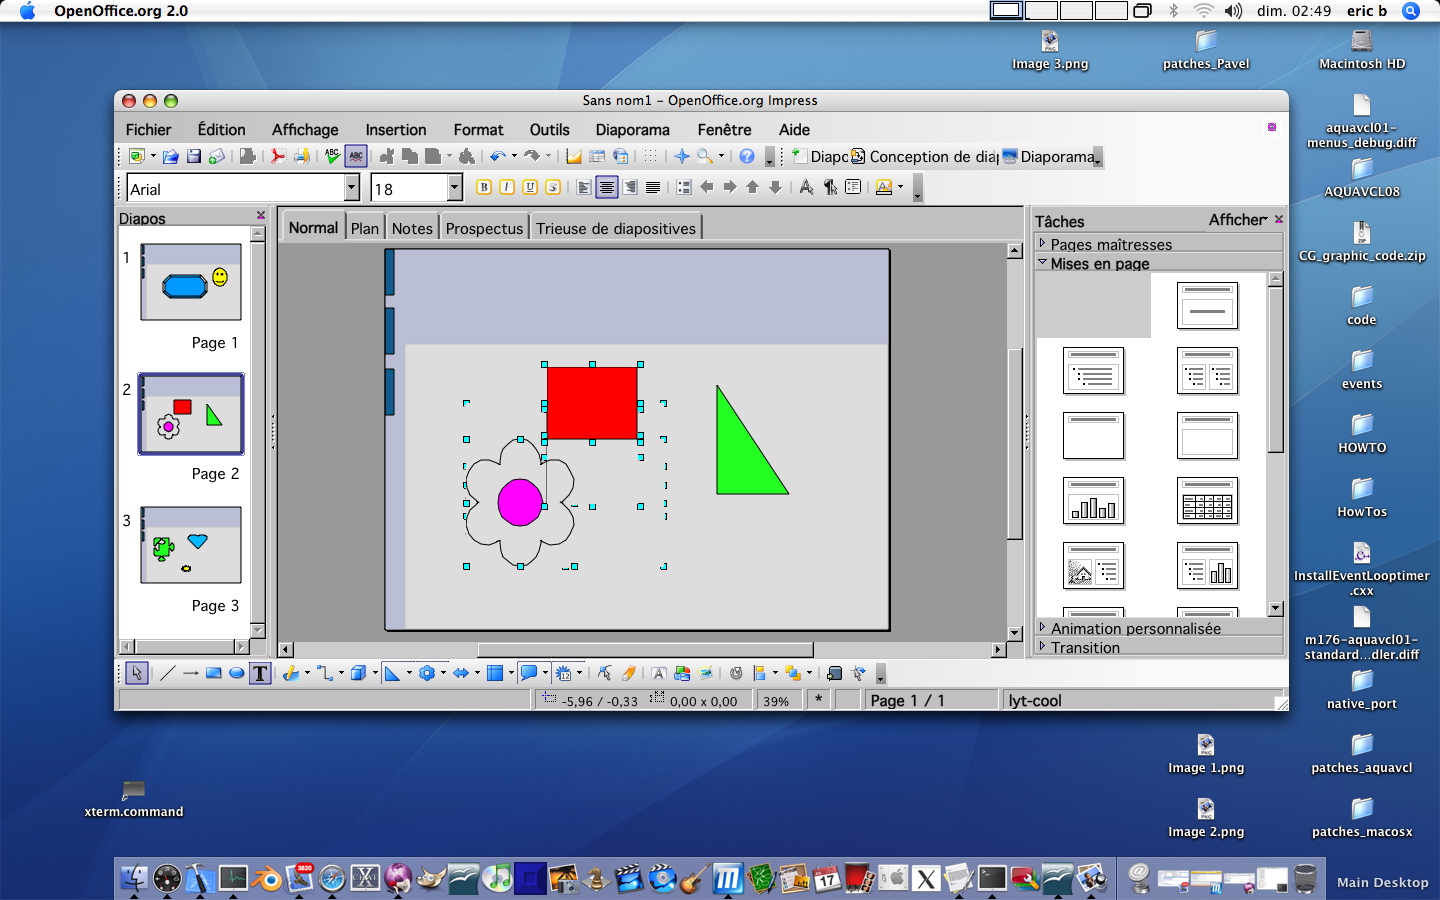Select the Line drawing tool
1440x900 pixels.
click(x=167, y=673)
